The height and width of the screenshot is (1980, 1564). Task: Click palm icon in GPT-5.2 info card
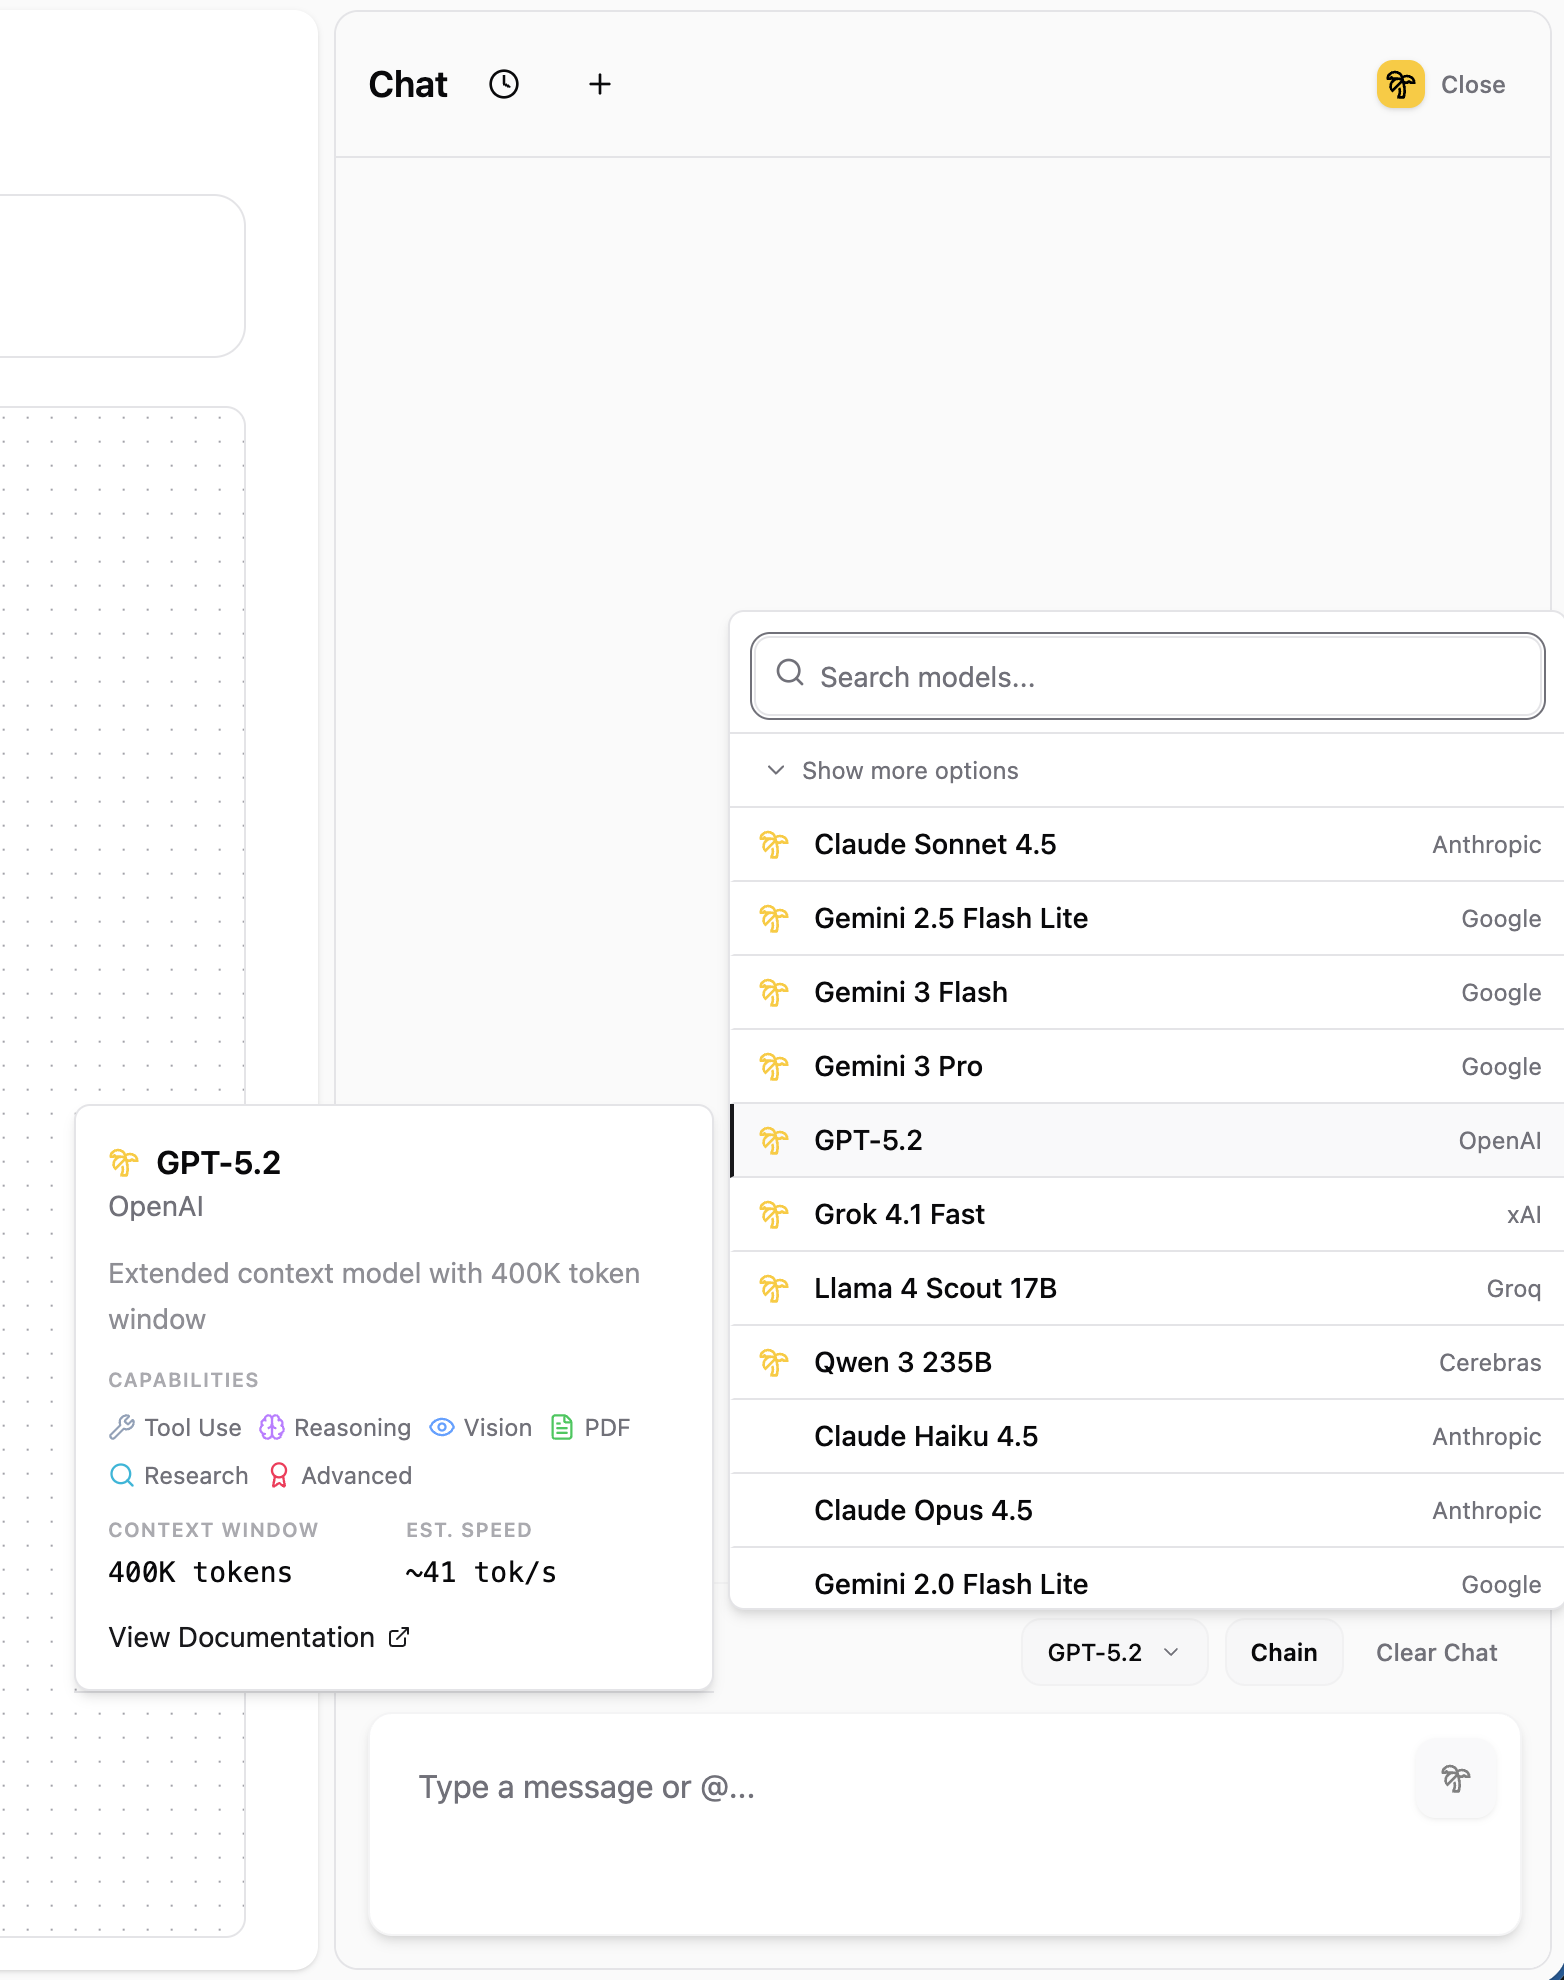(x=124, y=1163)
